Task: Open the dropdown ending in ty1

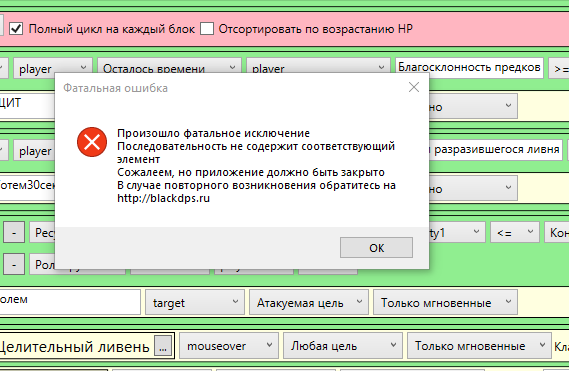Action: 457,232
